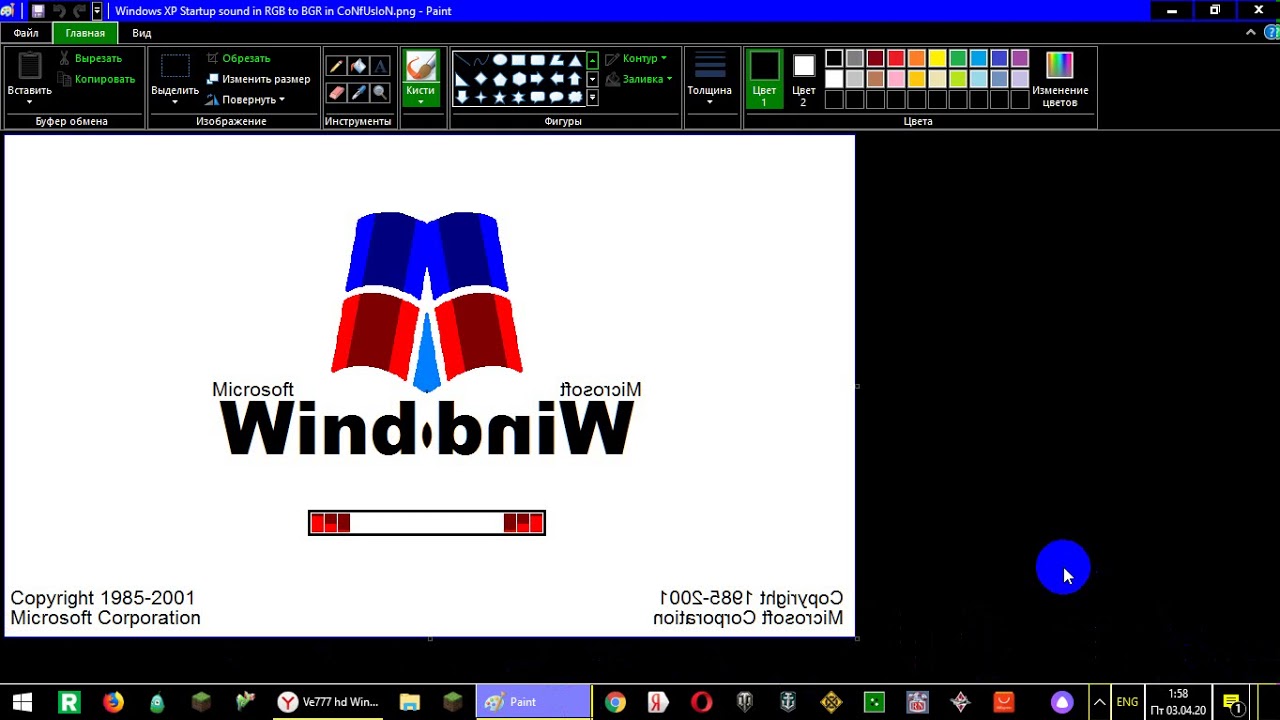Select the Magnifier tool
The image size is (1280, 720).
coord(380,92)
